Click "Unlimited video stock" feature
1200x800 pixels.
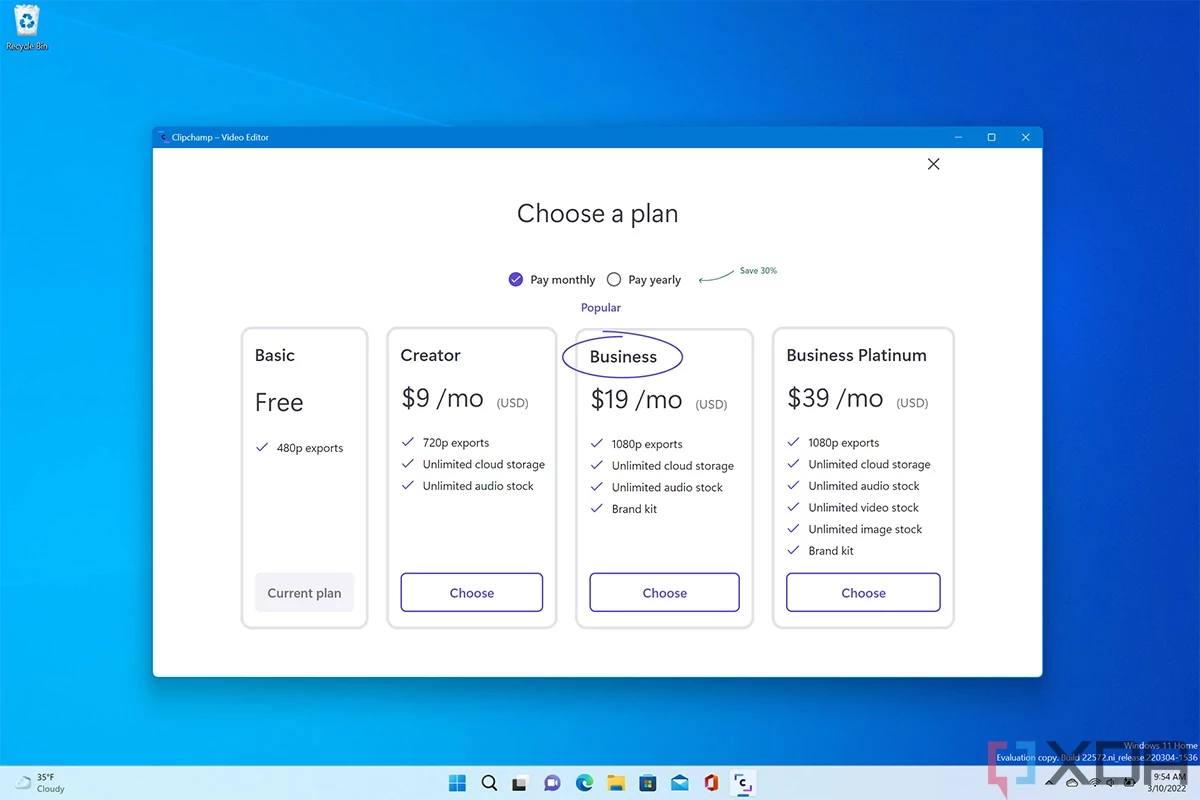(863, 508)
